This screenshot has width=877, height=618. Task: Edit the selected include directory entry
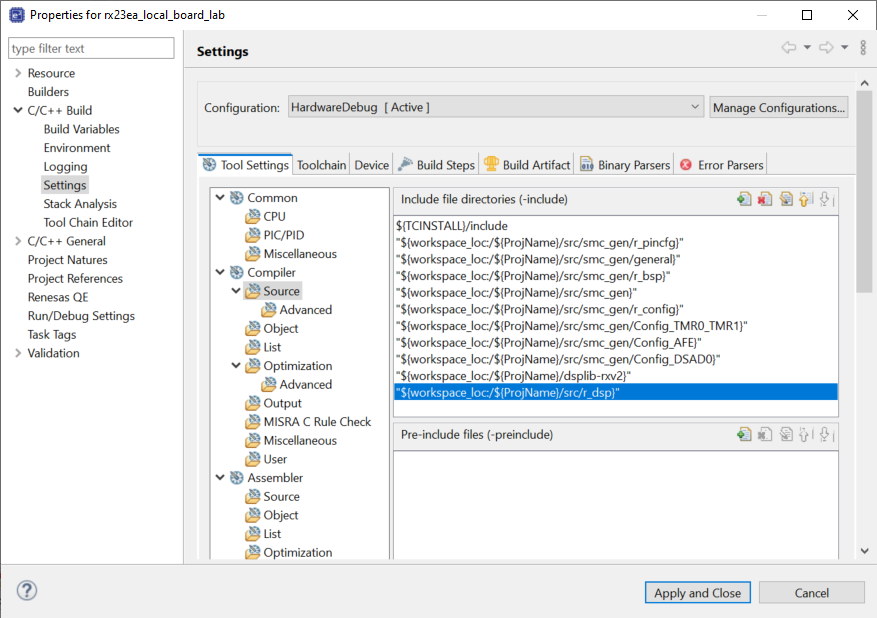[x=786, y=199]
